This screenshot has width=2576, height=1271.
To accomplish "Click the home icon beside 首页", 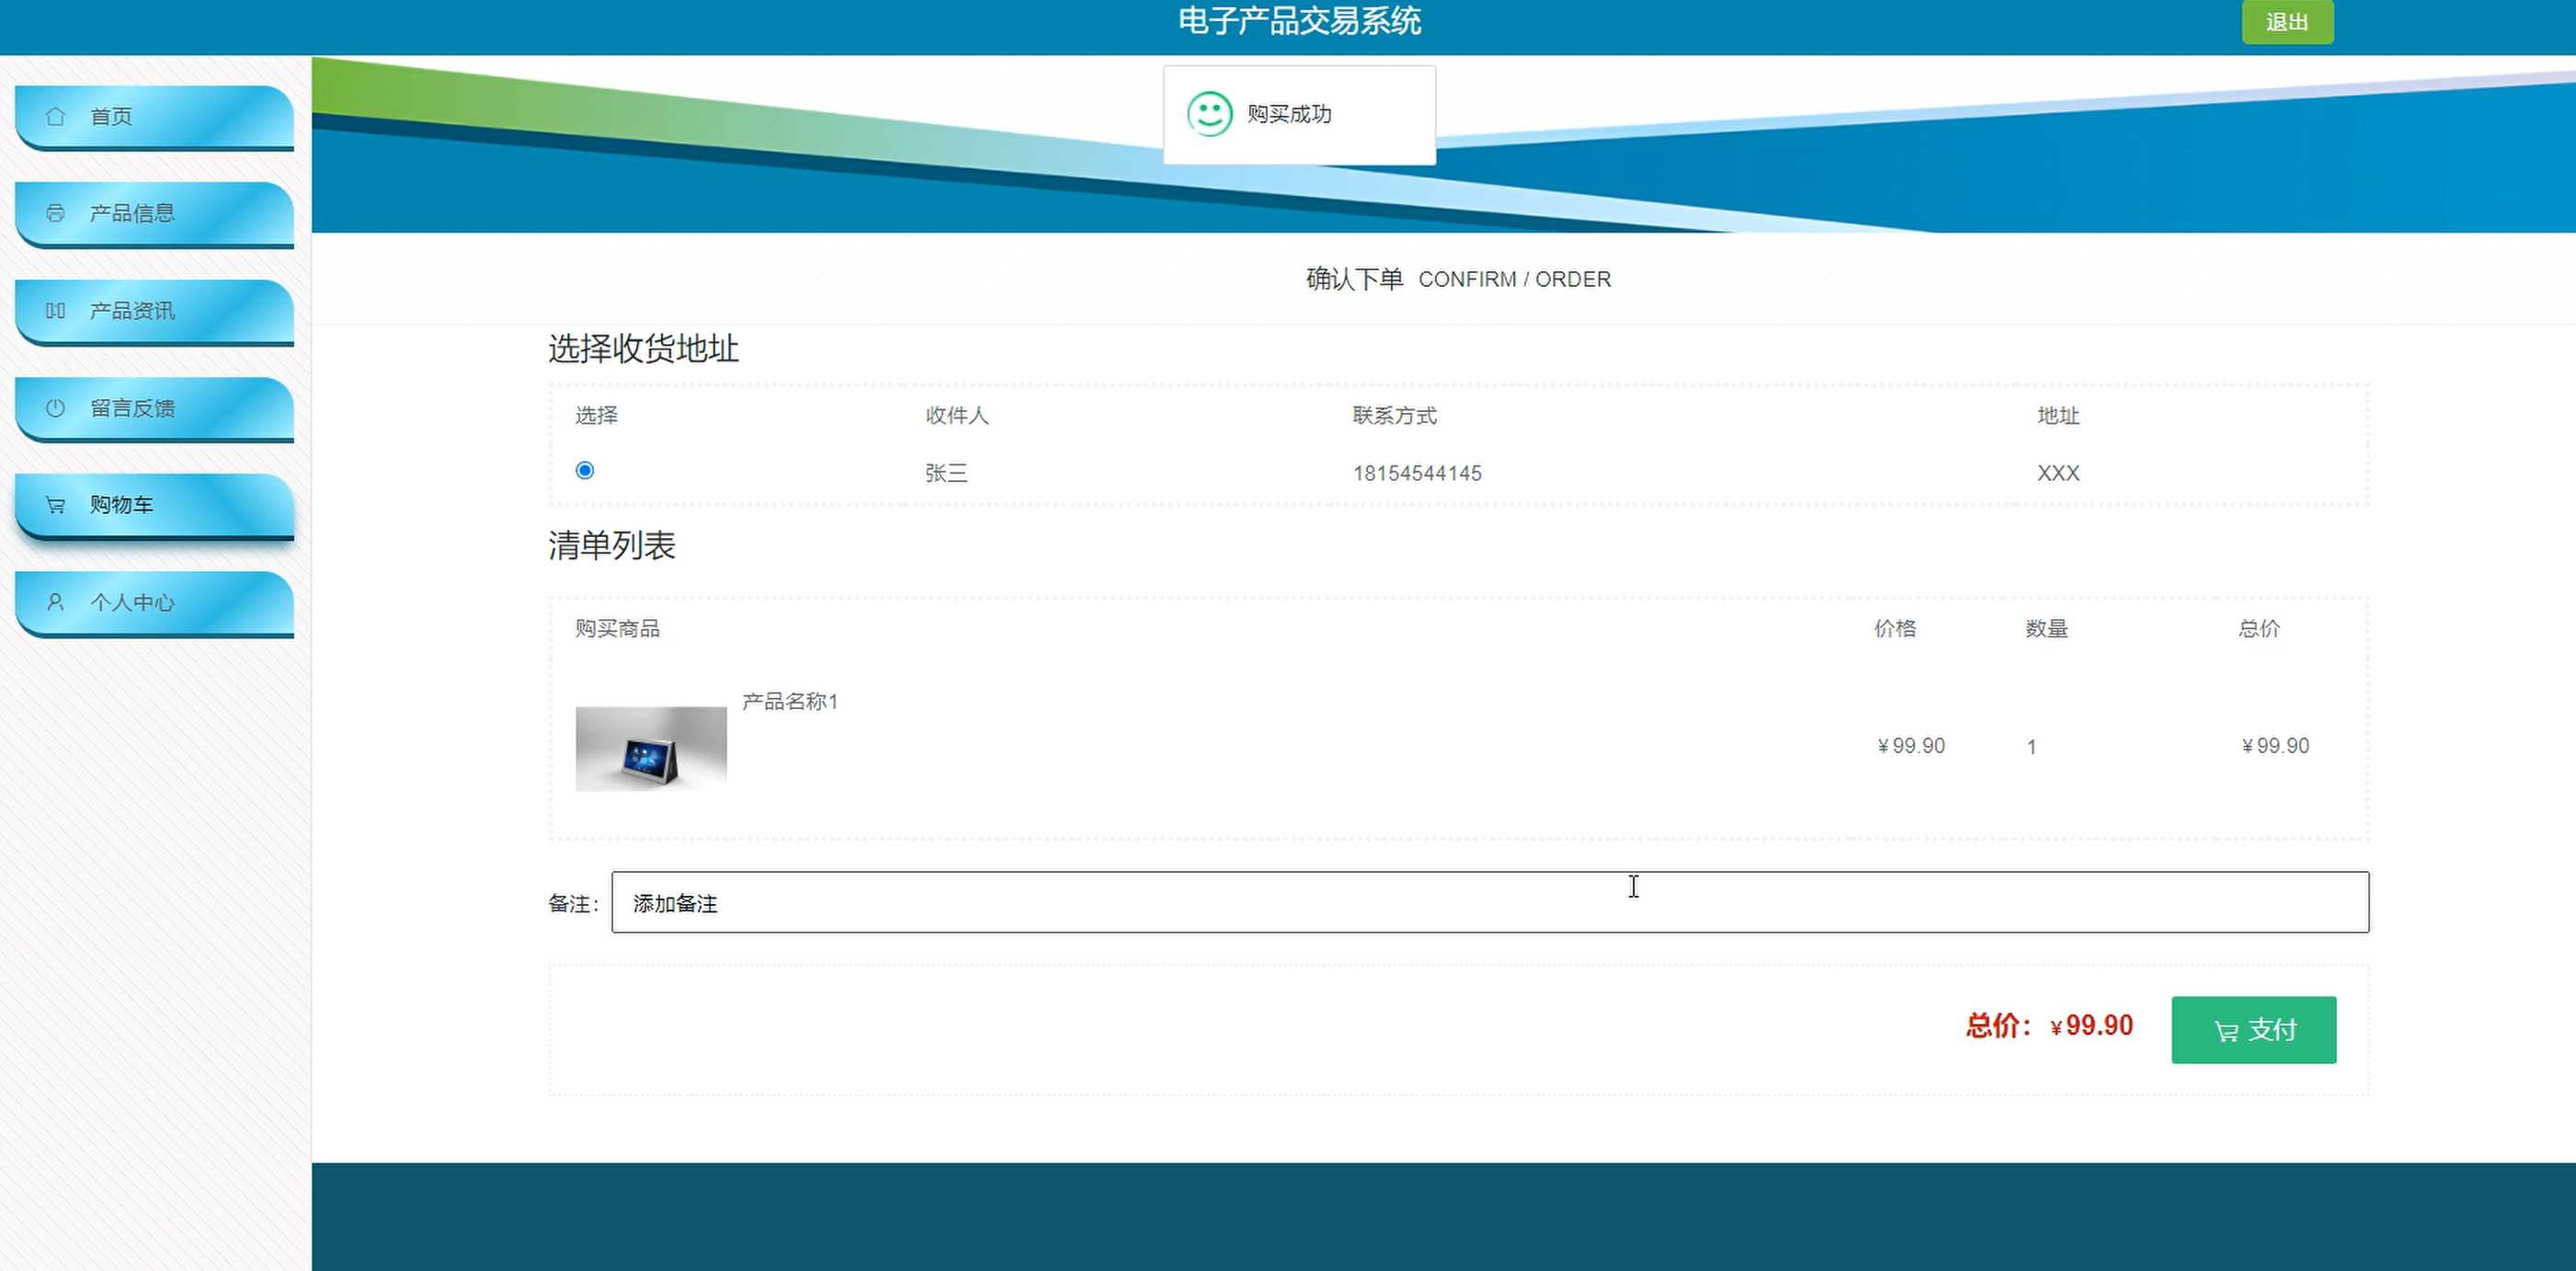I will pyautogui.click(x=55, y=116).
